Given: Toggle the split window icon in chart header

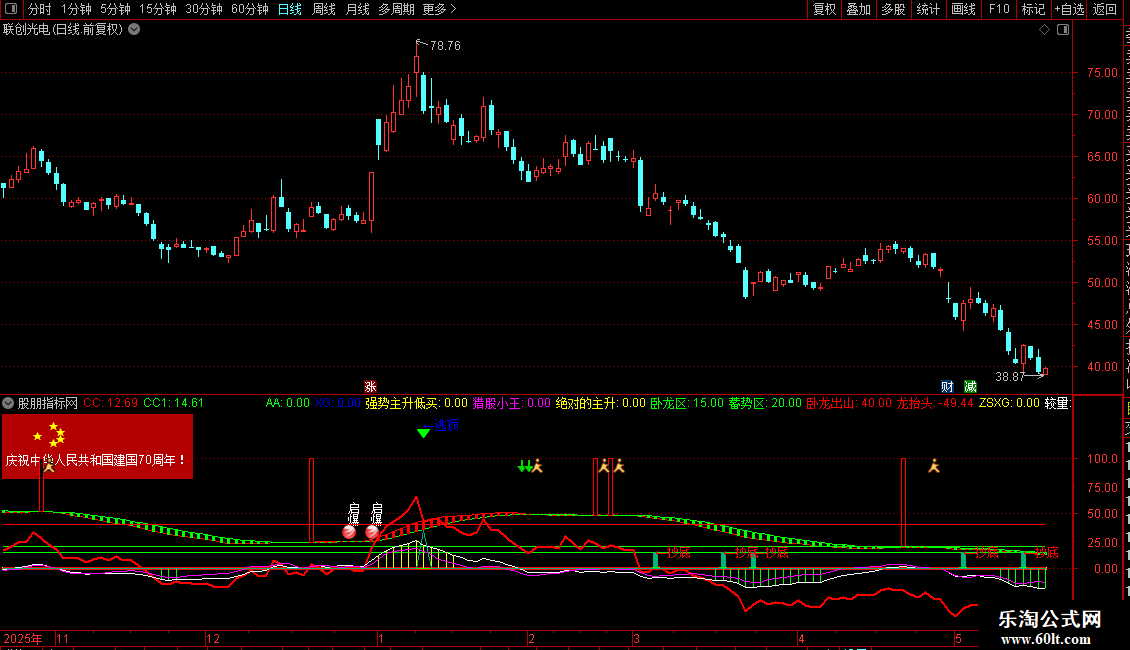Looking at the screenshot, I should pos(1063,30).
